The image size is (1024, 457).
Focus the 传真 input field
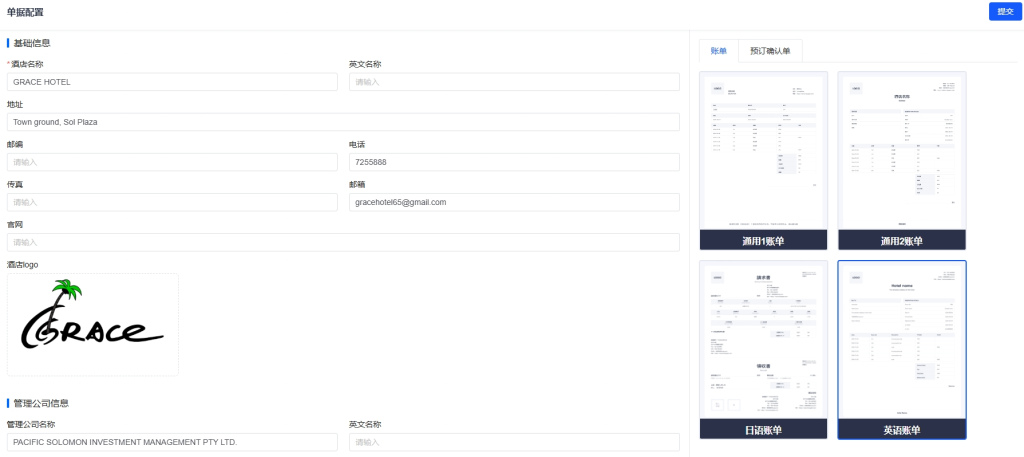172,202
